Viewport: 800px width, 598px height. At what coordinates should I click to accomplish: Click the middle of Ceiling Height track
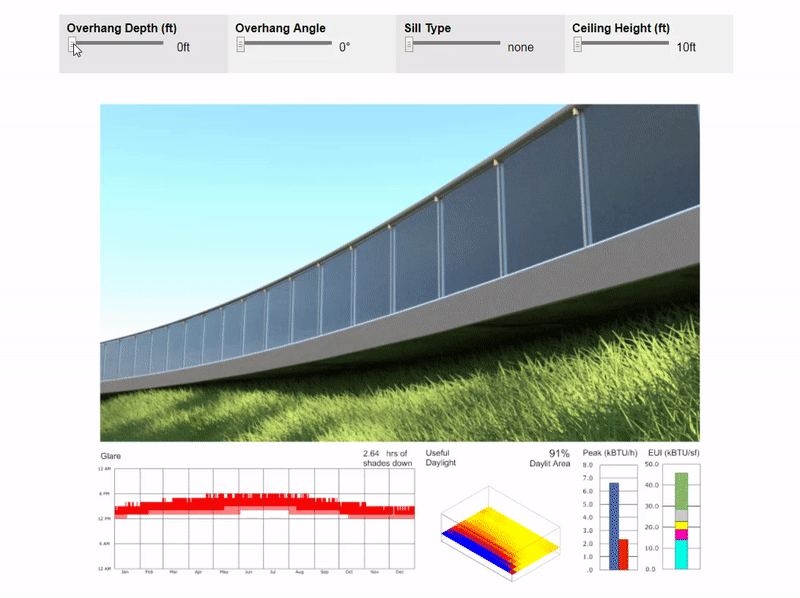point(622,43)
